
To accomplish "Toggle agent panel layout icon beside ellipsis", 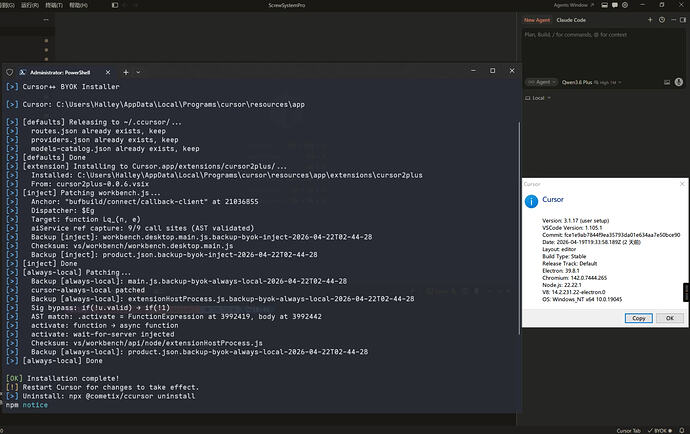I will [x=683, y=20].
